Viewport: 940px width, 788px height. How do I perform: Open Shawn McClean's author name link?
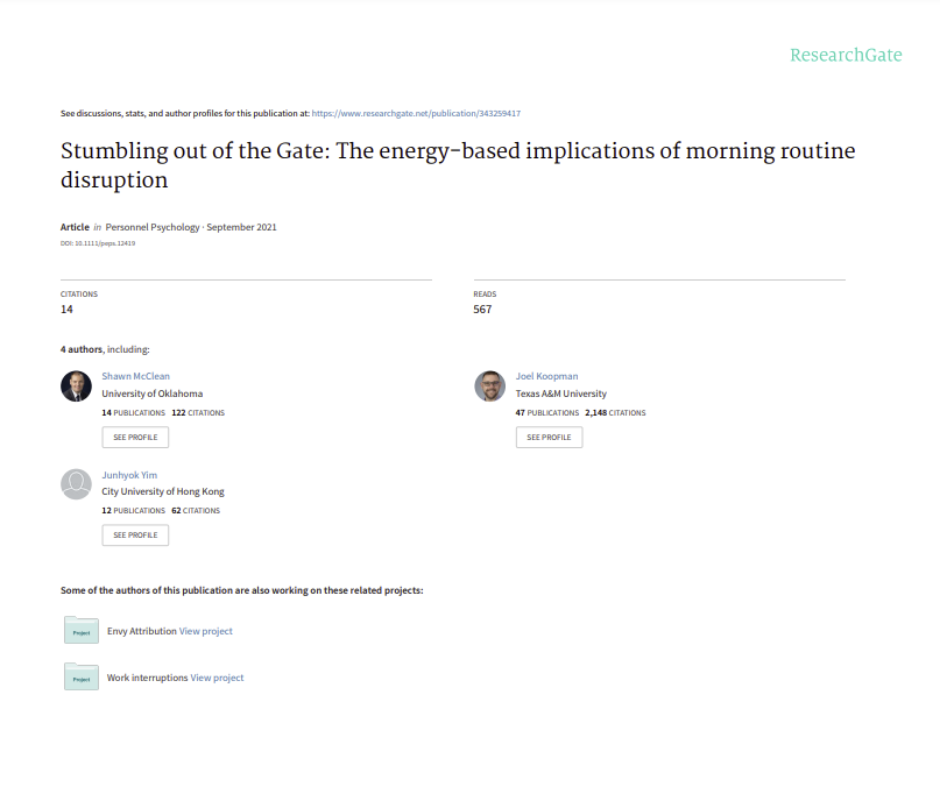(x=135, y=376)
